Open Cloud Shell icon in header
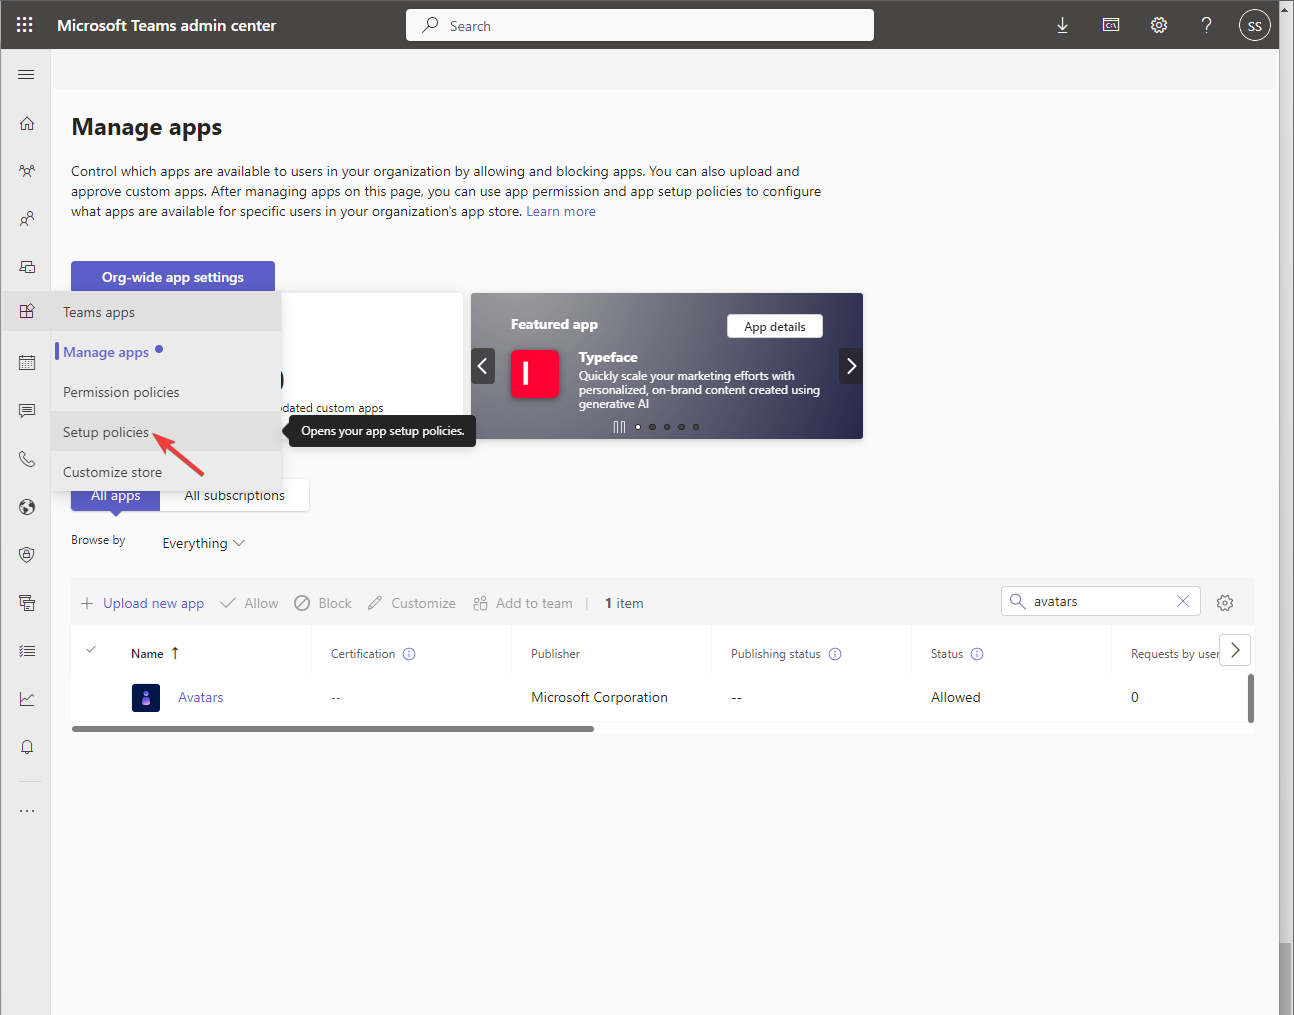Screen dimensions: 1294x1015 [1110, 25]
